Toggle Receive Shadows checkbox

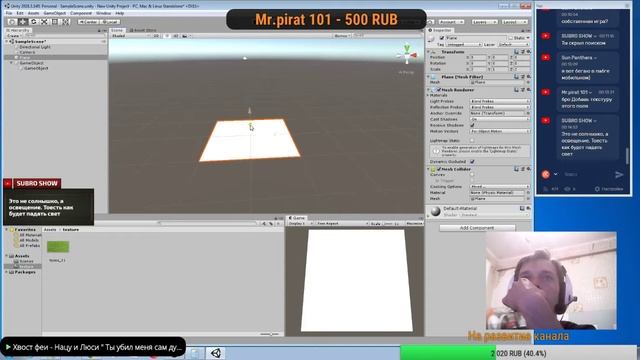pyautogui.click(x=472, y=125)
